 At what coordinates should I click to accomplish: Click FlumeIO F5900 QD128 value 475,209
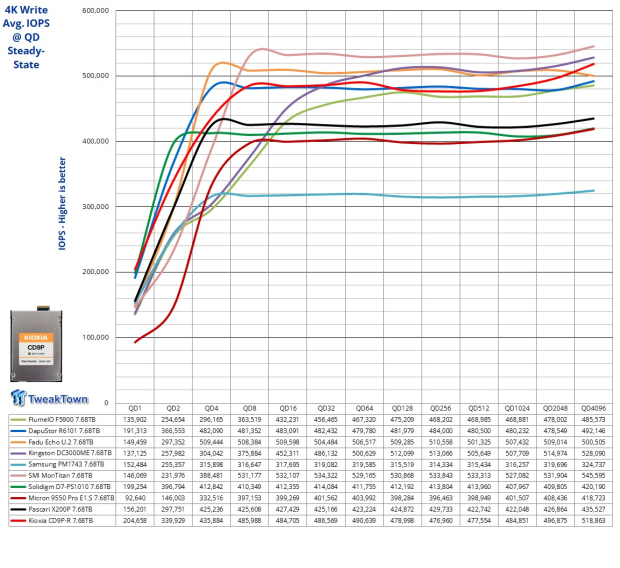coord(402,420)
